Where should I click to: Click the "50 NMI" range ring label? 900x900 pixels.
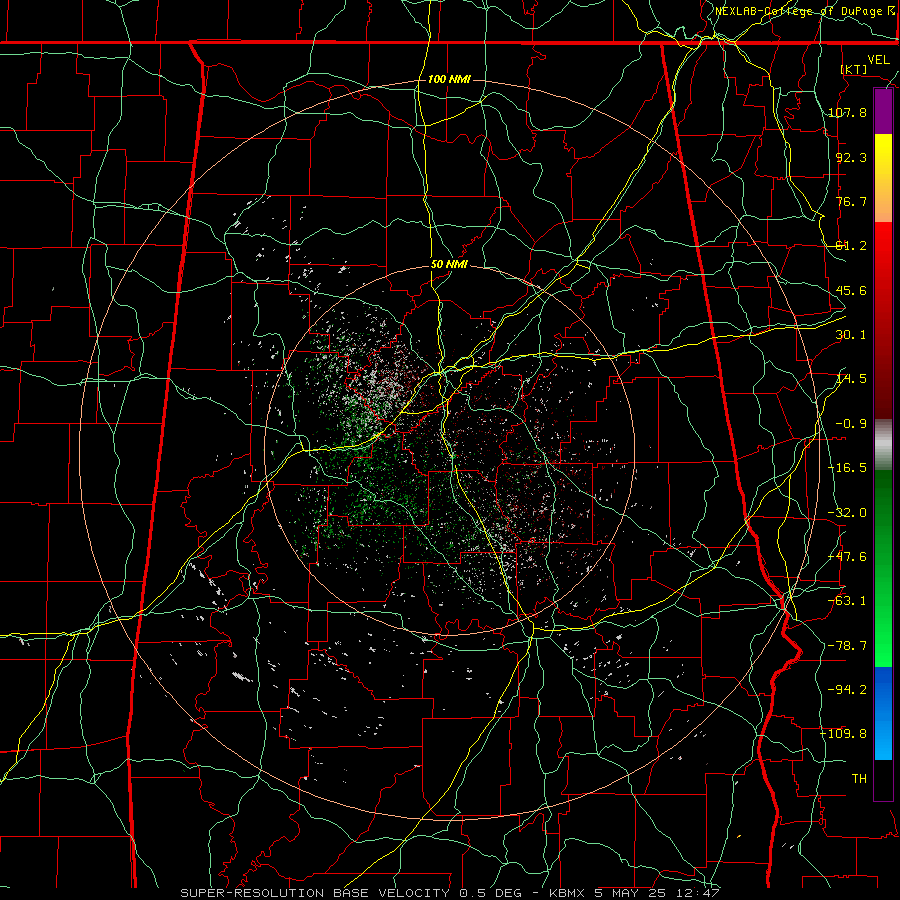point(449,265)
